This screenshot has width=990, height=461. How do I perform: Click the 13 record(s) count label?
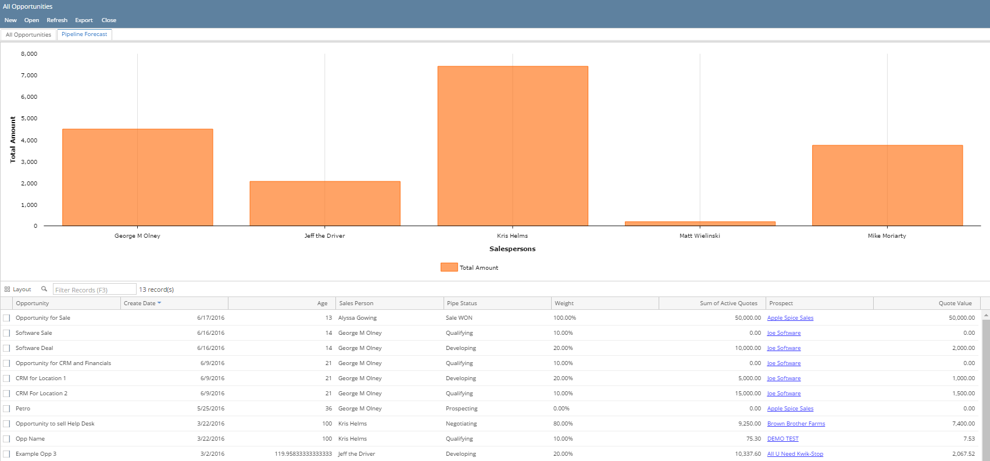click(156, 290)
